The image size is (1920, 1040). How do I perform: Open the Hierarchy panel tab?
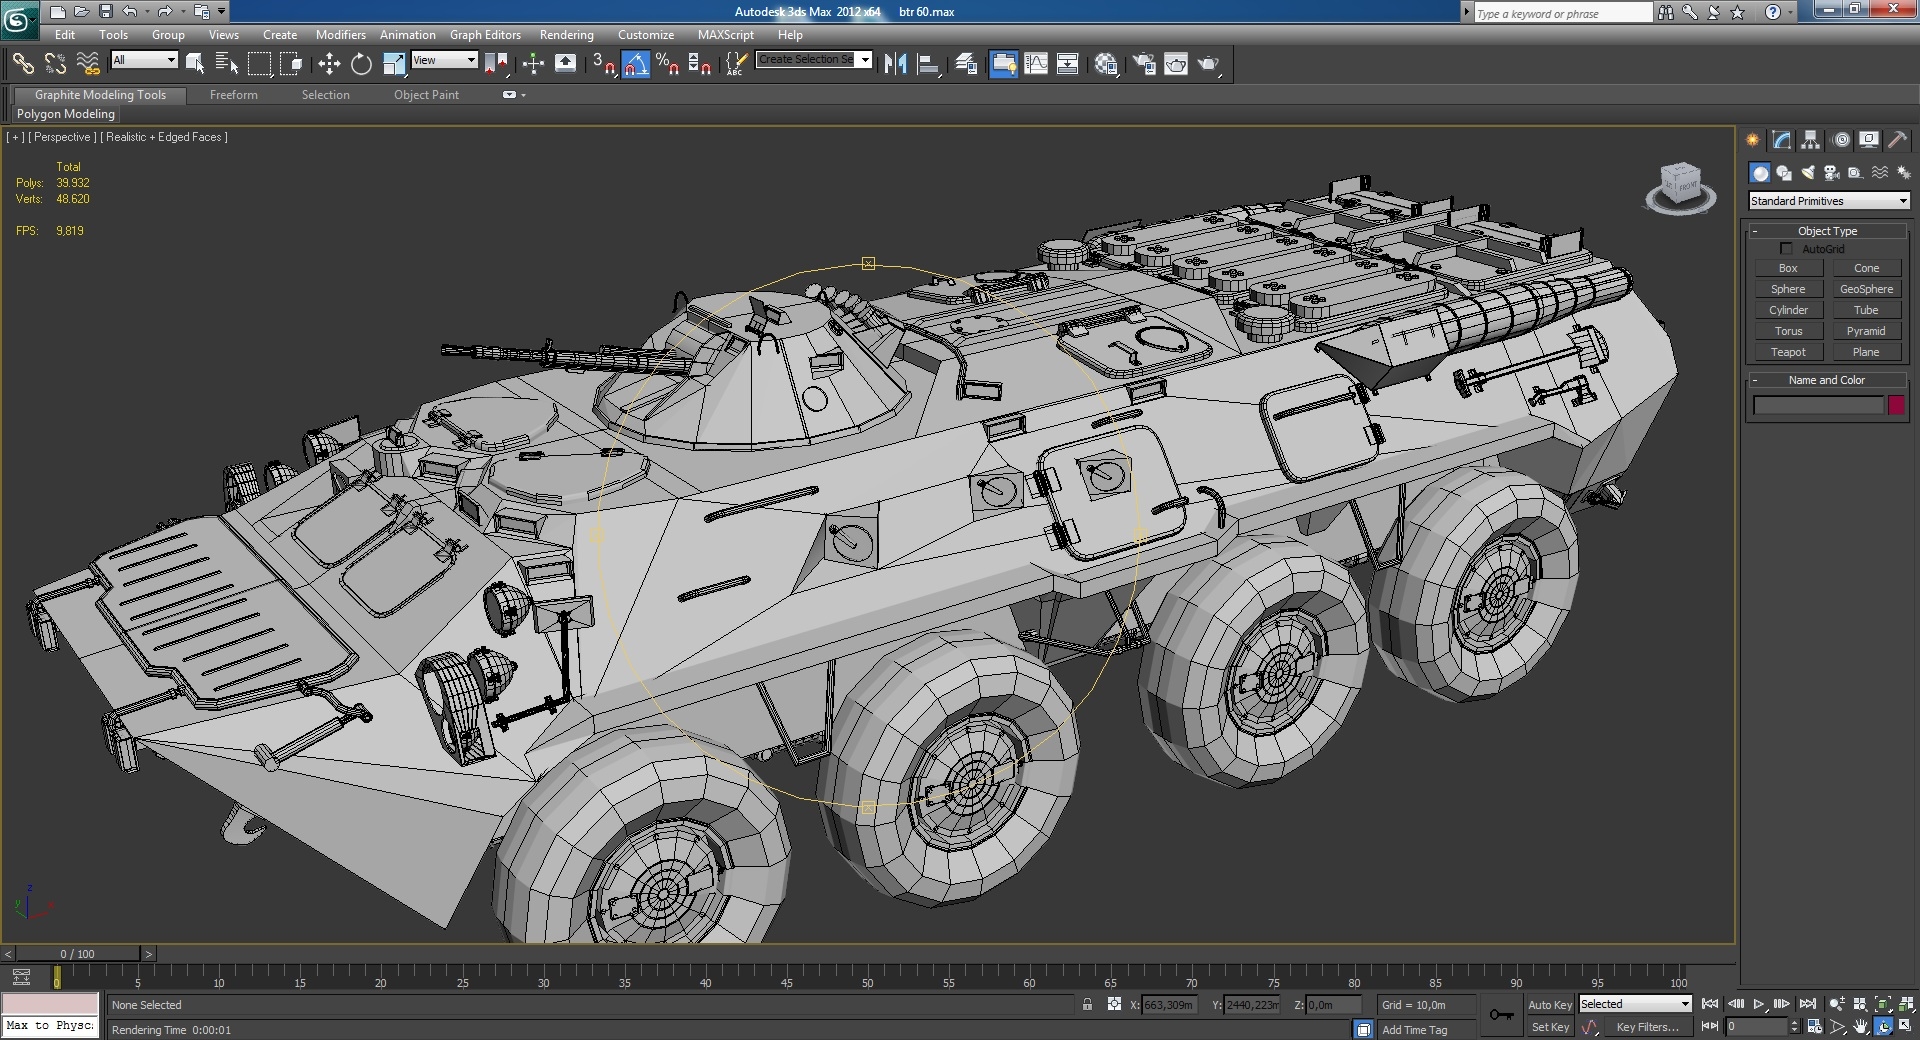(x=1810, y=140)
